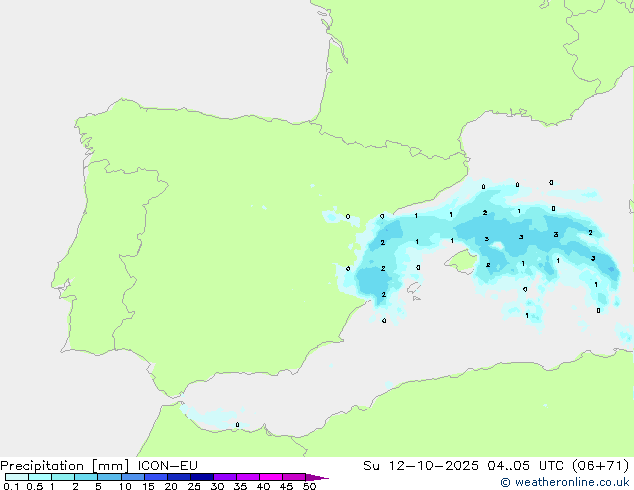Click the 0.5 to 1 mm legend swatch
This screenshot has height=490, width=634.
coord(40,477)
